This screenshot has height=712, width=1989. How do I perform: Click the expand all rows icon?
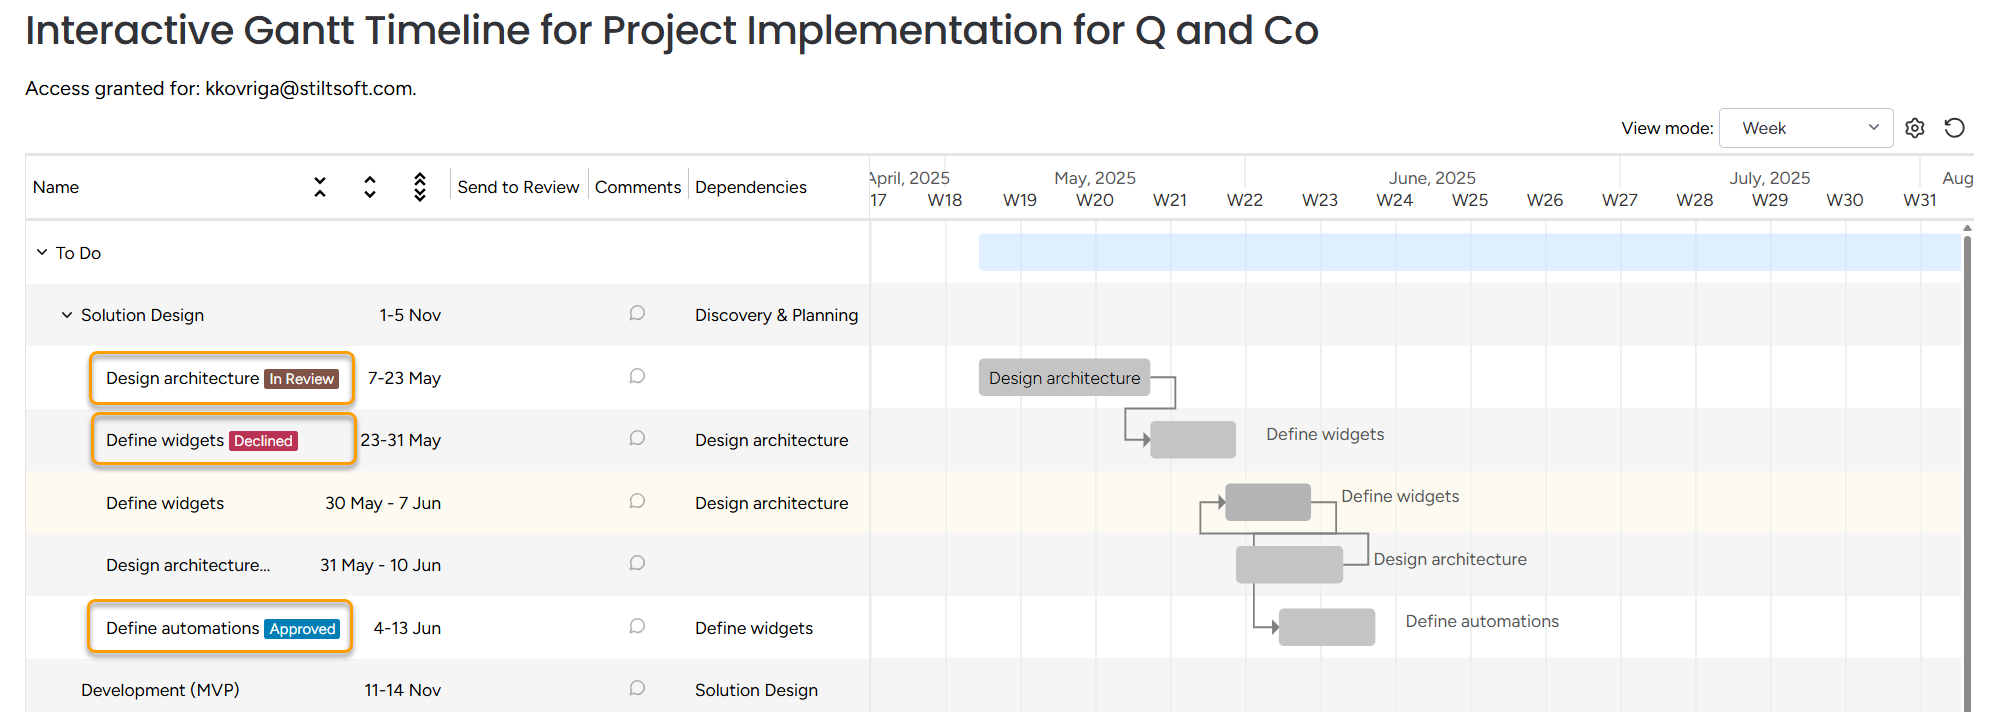tap(370, 187)
